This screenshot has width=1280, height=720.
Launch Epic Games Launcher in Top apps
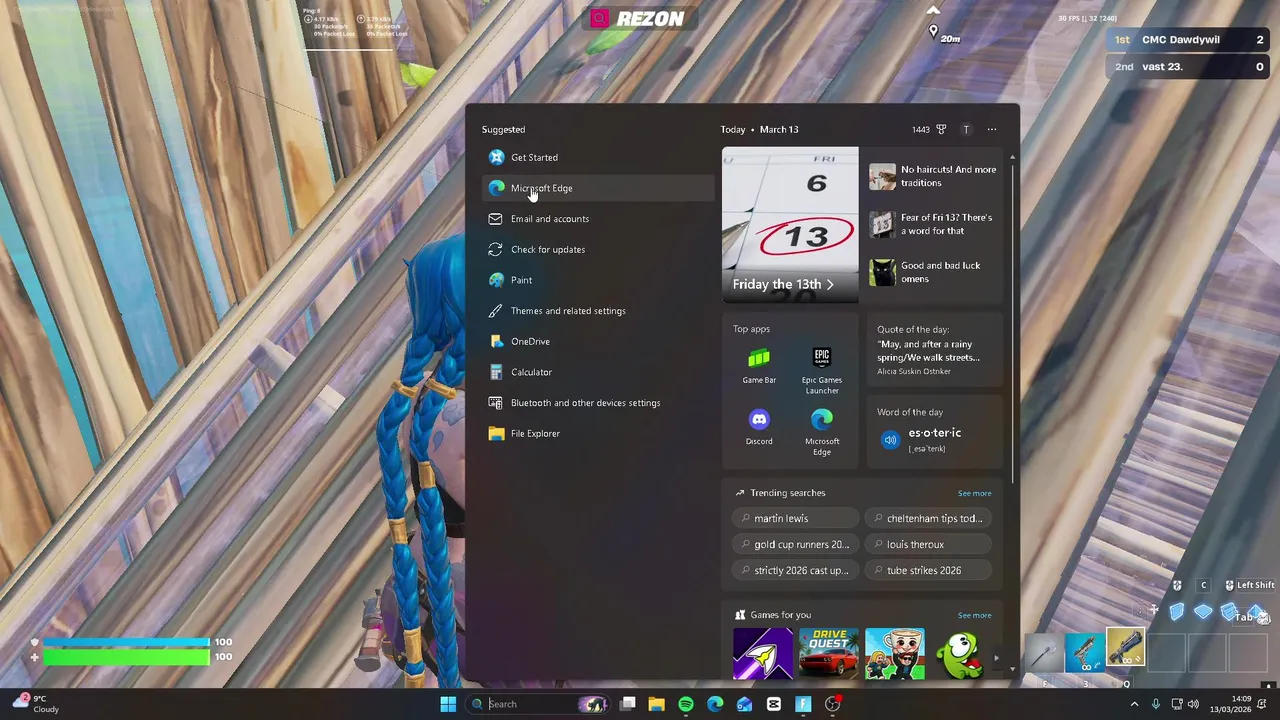pyautogui.click(x=822, y=371)
